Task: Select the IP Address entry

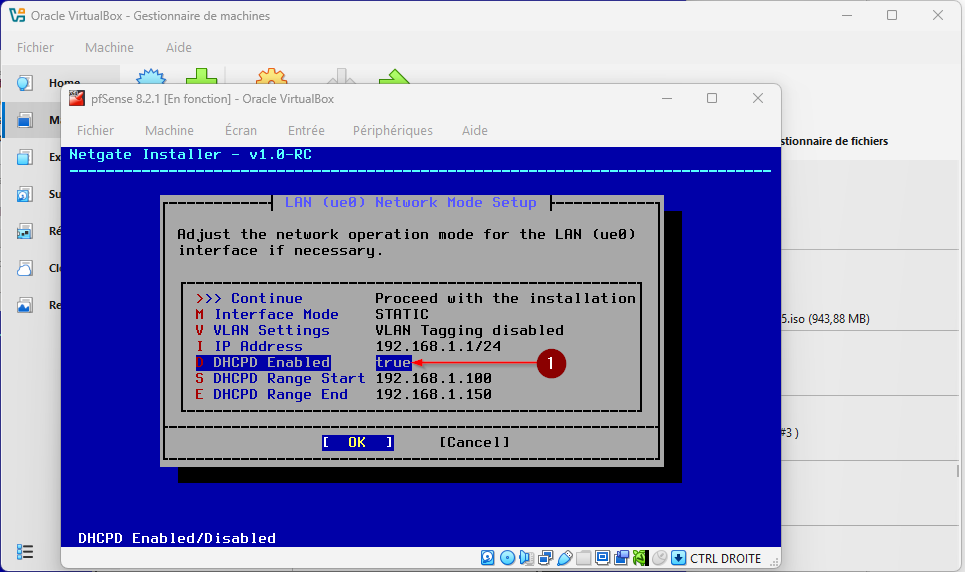Action: pos(257,346)
